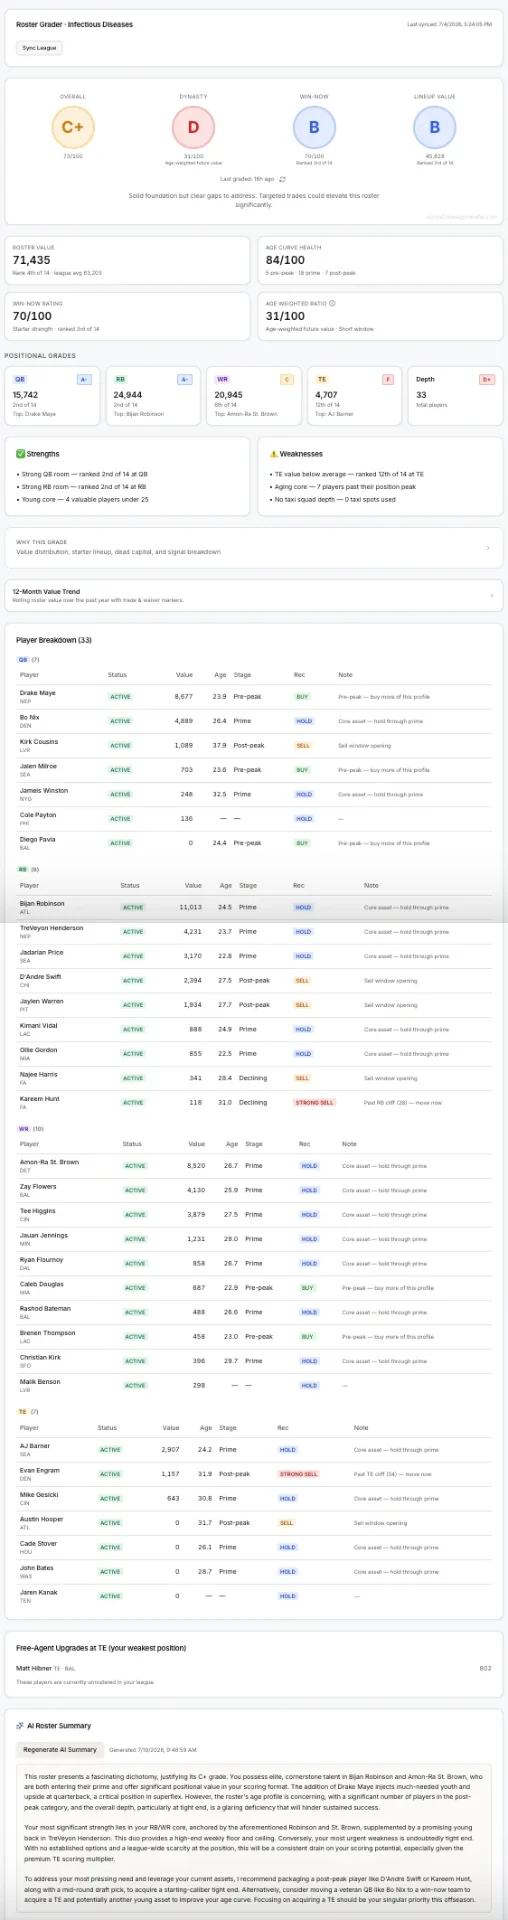Open the WR positional grade card
508x1920 pixels.
point(254,394)
